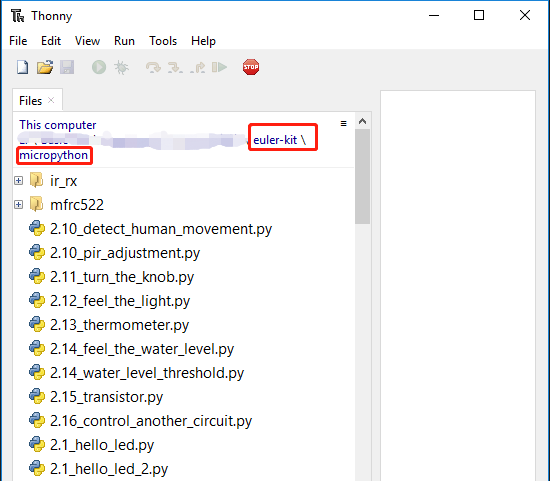Open the Run menu
Viewport: 550px width, 481px height.
pos(124,41)
